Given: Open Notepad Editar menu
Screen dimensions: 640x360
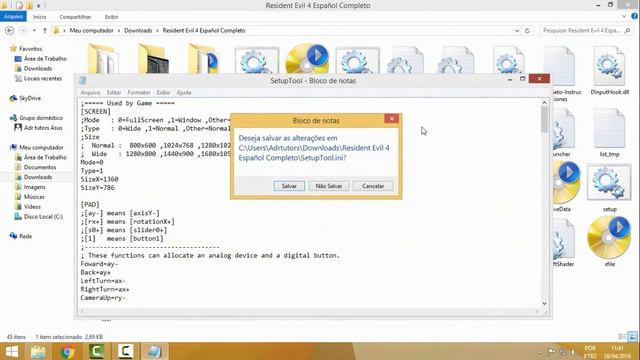Looking at the screenshot, I should coord(114,93).
